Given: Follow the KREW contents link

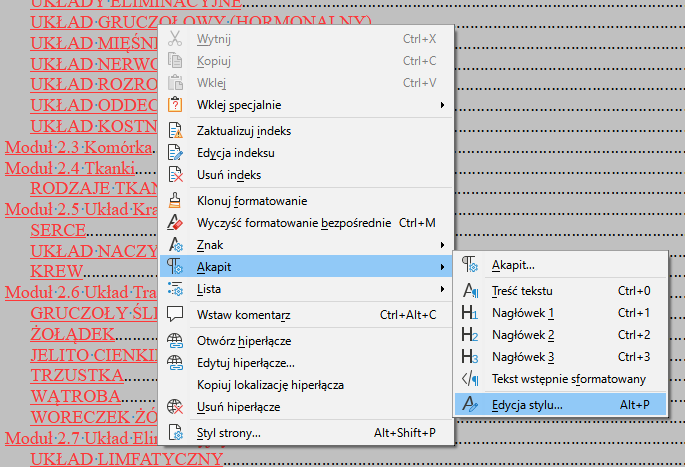Looking at the screenshot, I should pyautogui.click(x=56, y=271).
